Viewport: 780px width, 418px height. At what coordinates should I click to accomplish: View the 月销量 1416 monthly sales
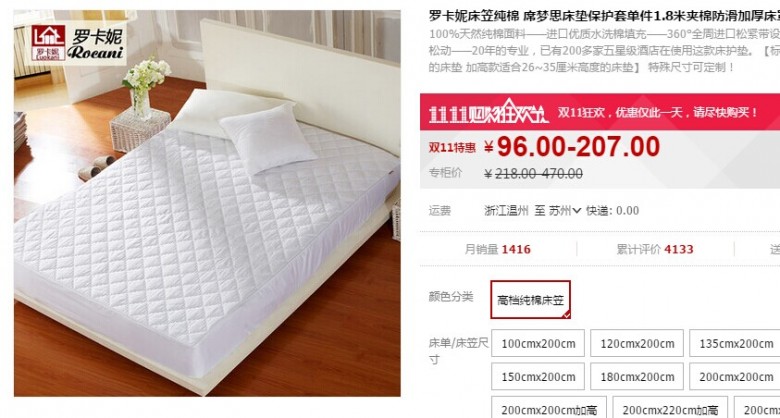coord(497,249)
